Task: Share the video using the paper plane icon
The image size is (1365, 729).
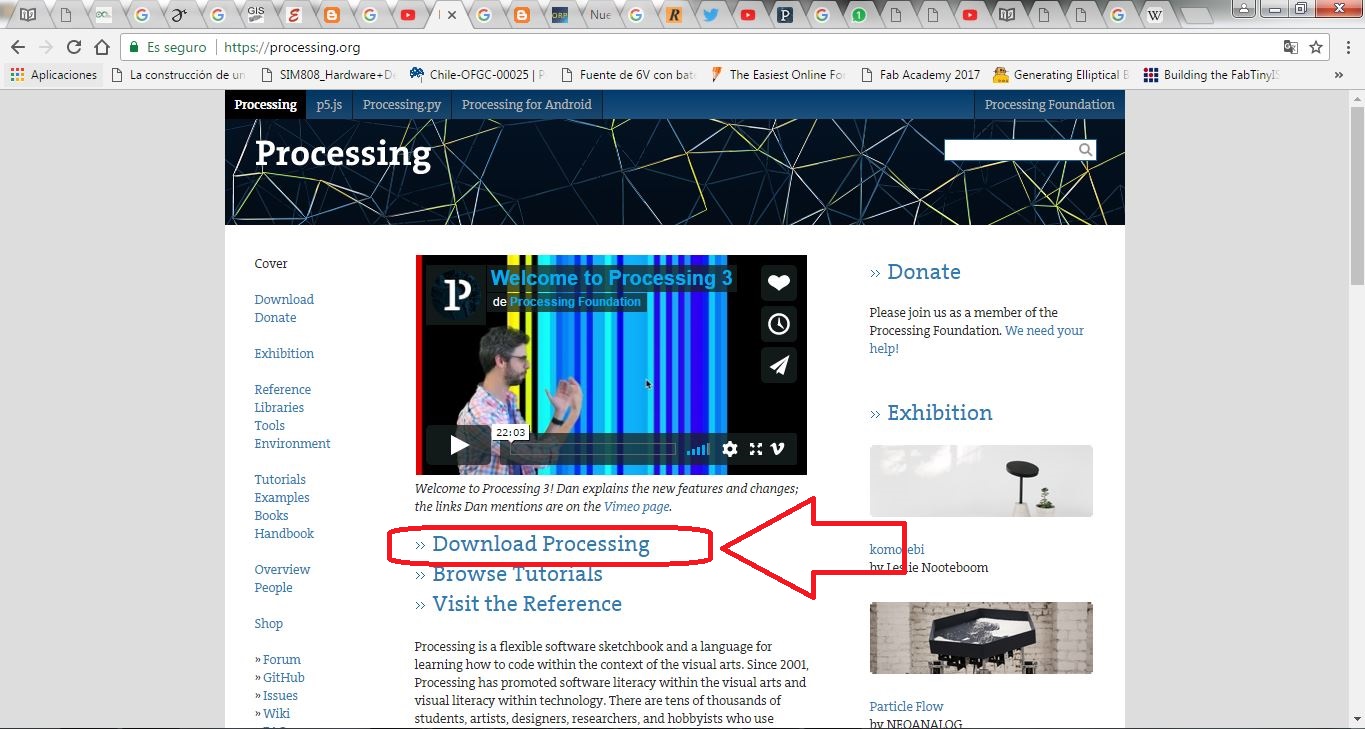Action: pyautogui.click(x=779, y=365)
